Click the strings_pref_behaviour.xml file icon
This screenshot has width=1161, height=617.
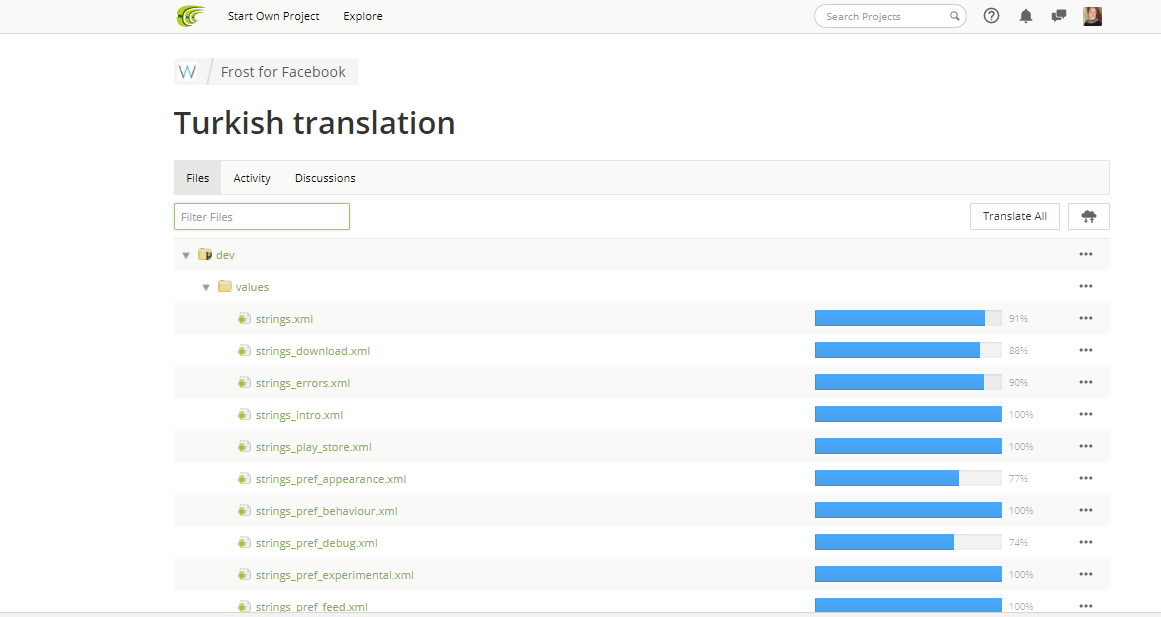244,510
